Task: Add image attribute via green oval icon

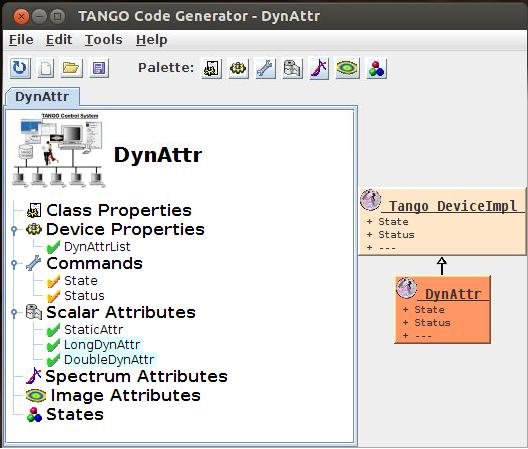Action: coord(348,68)
